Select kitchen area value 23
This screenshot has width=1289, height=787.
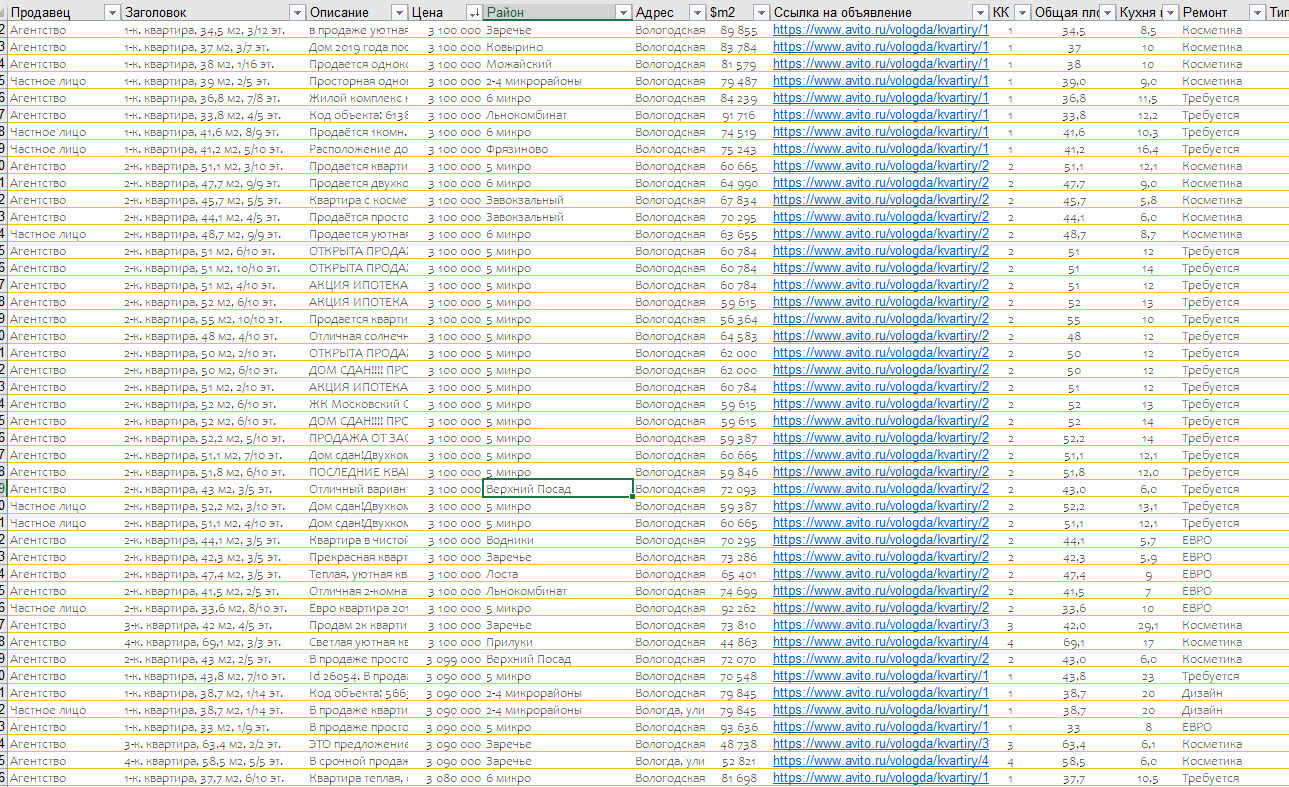1148,676
